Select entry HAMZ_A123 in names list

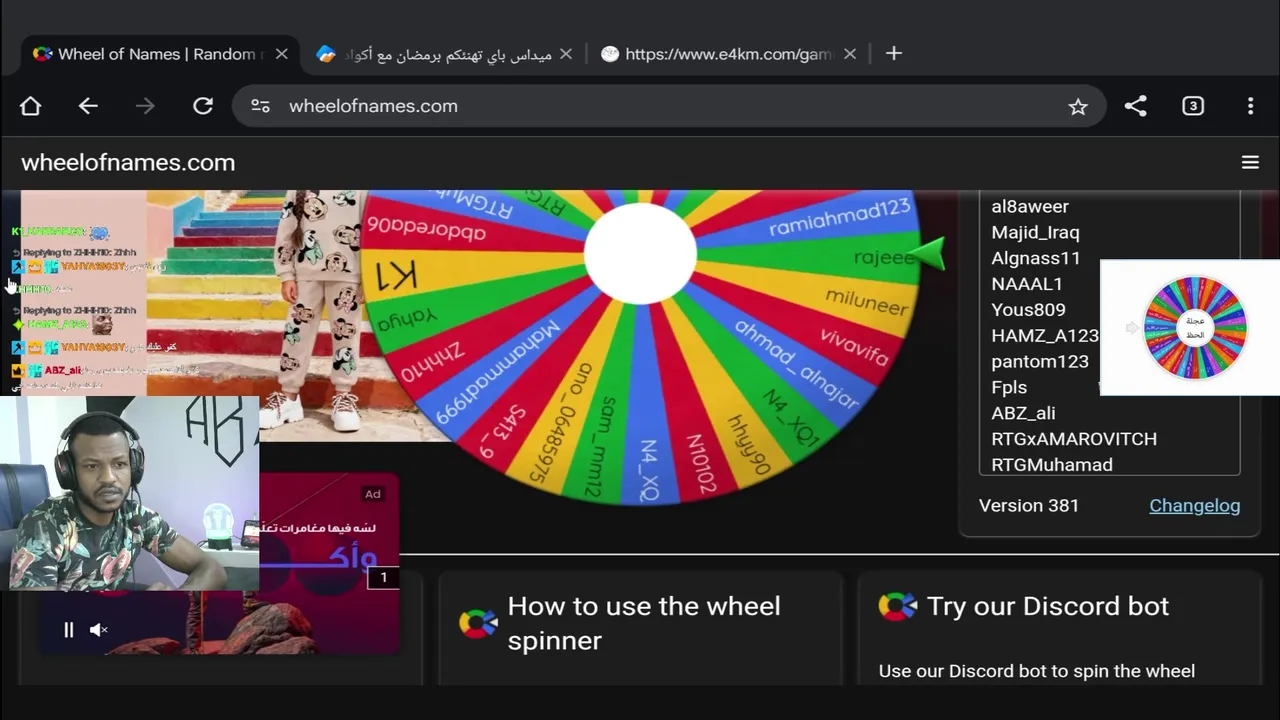click(x=1045, y=336)
